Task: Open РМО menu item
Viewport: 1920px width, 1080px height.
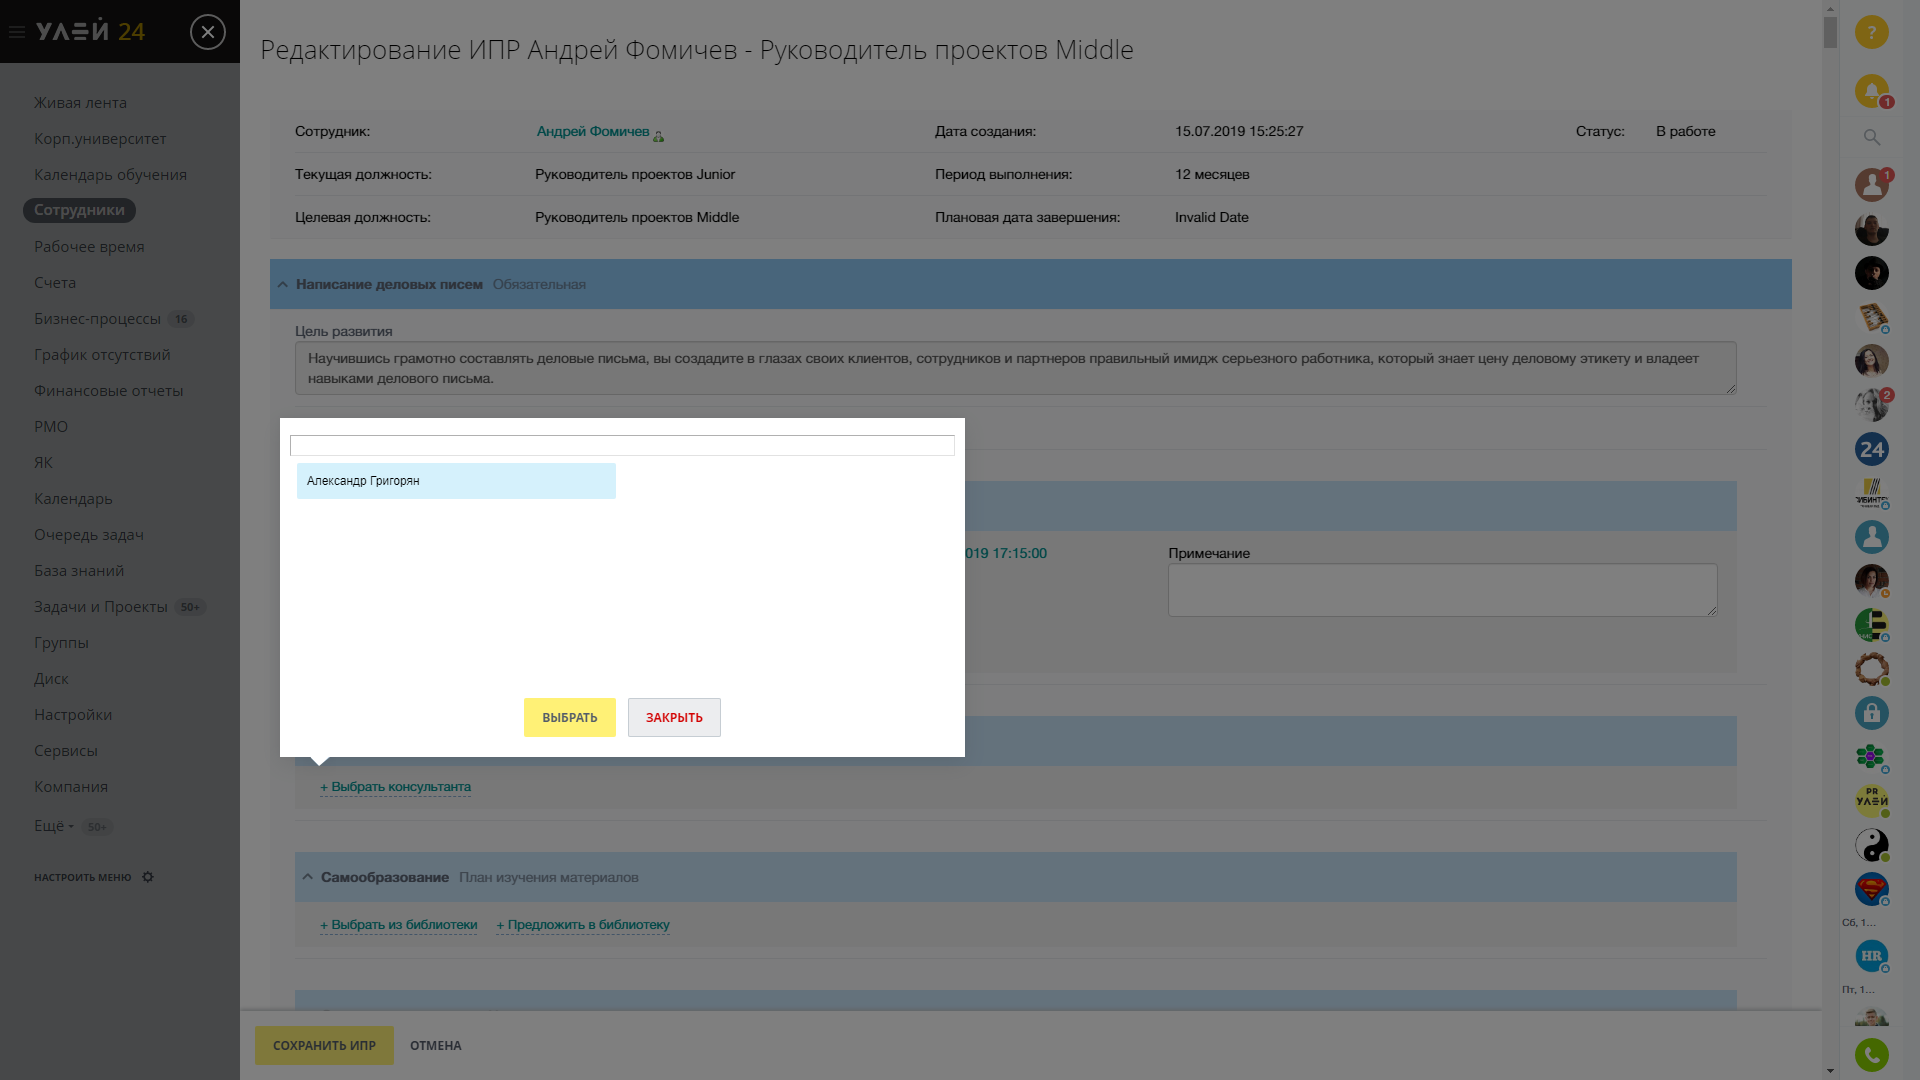Action: (51, 427)
